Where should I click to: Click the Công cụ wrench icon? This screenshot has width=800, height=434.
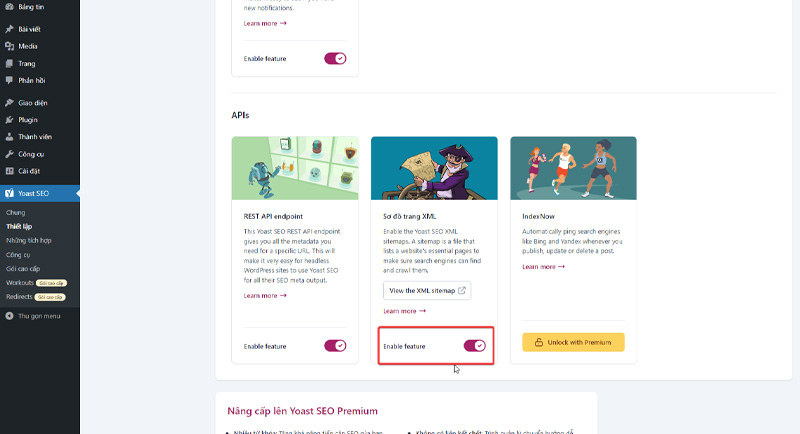pos(9,154)
